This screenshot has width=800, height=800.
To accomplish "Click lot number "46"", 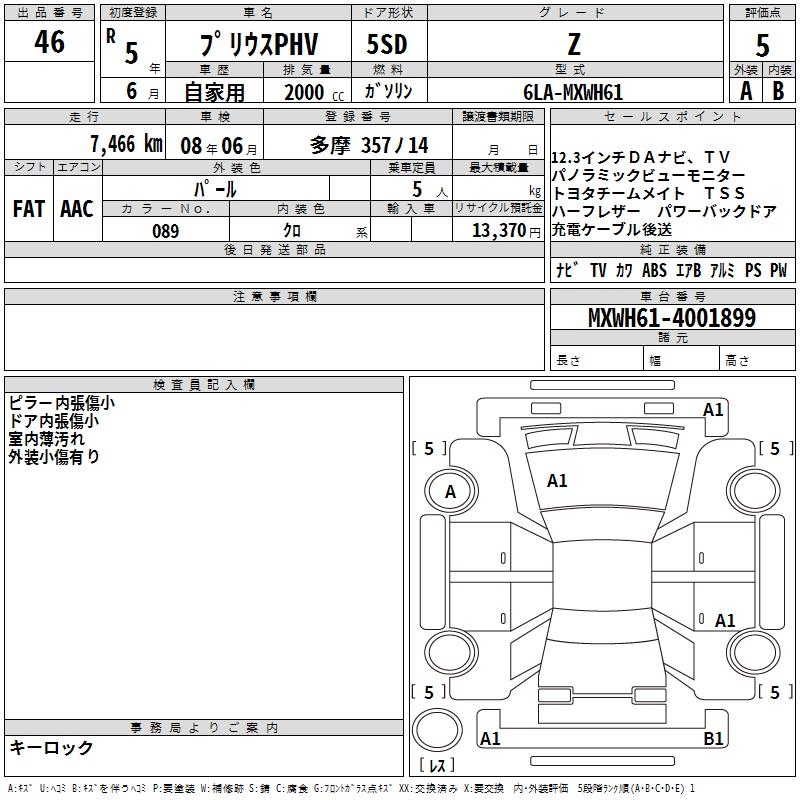I will pyautogui.click(x=49, y=41).
